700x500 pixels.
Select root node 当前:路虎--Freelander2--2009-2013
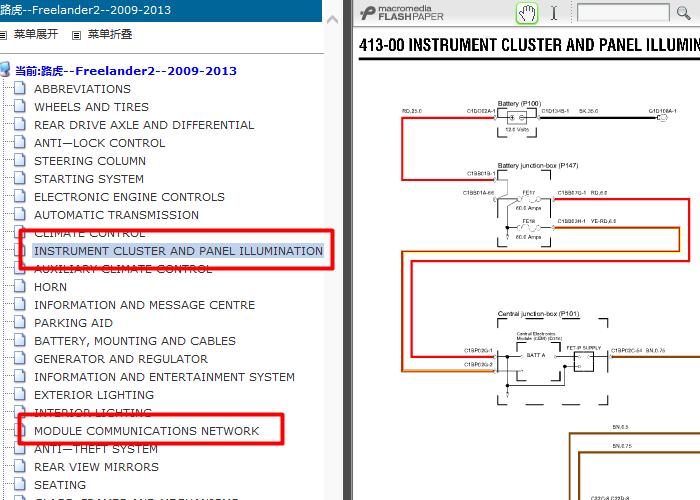pos(126,71)
